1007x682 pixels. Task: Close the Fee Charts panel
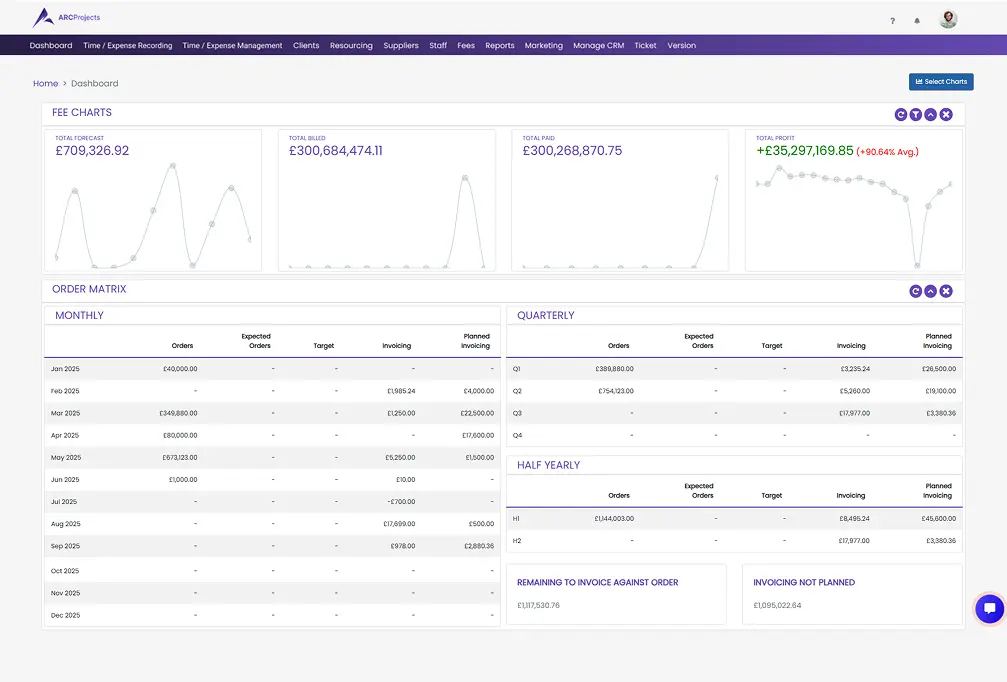click(946, 115)
